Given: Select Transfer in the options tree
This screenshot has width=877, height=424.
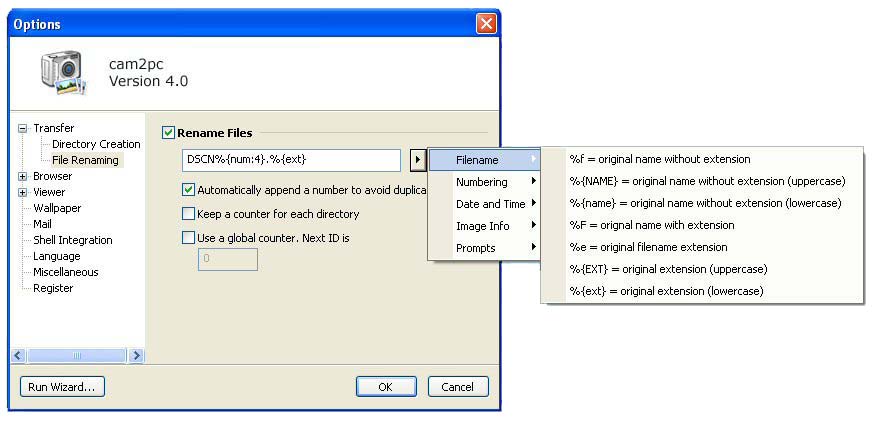Looking at the screenshot, I should 53,128.
